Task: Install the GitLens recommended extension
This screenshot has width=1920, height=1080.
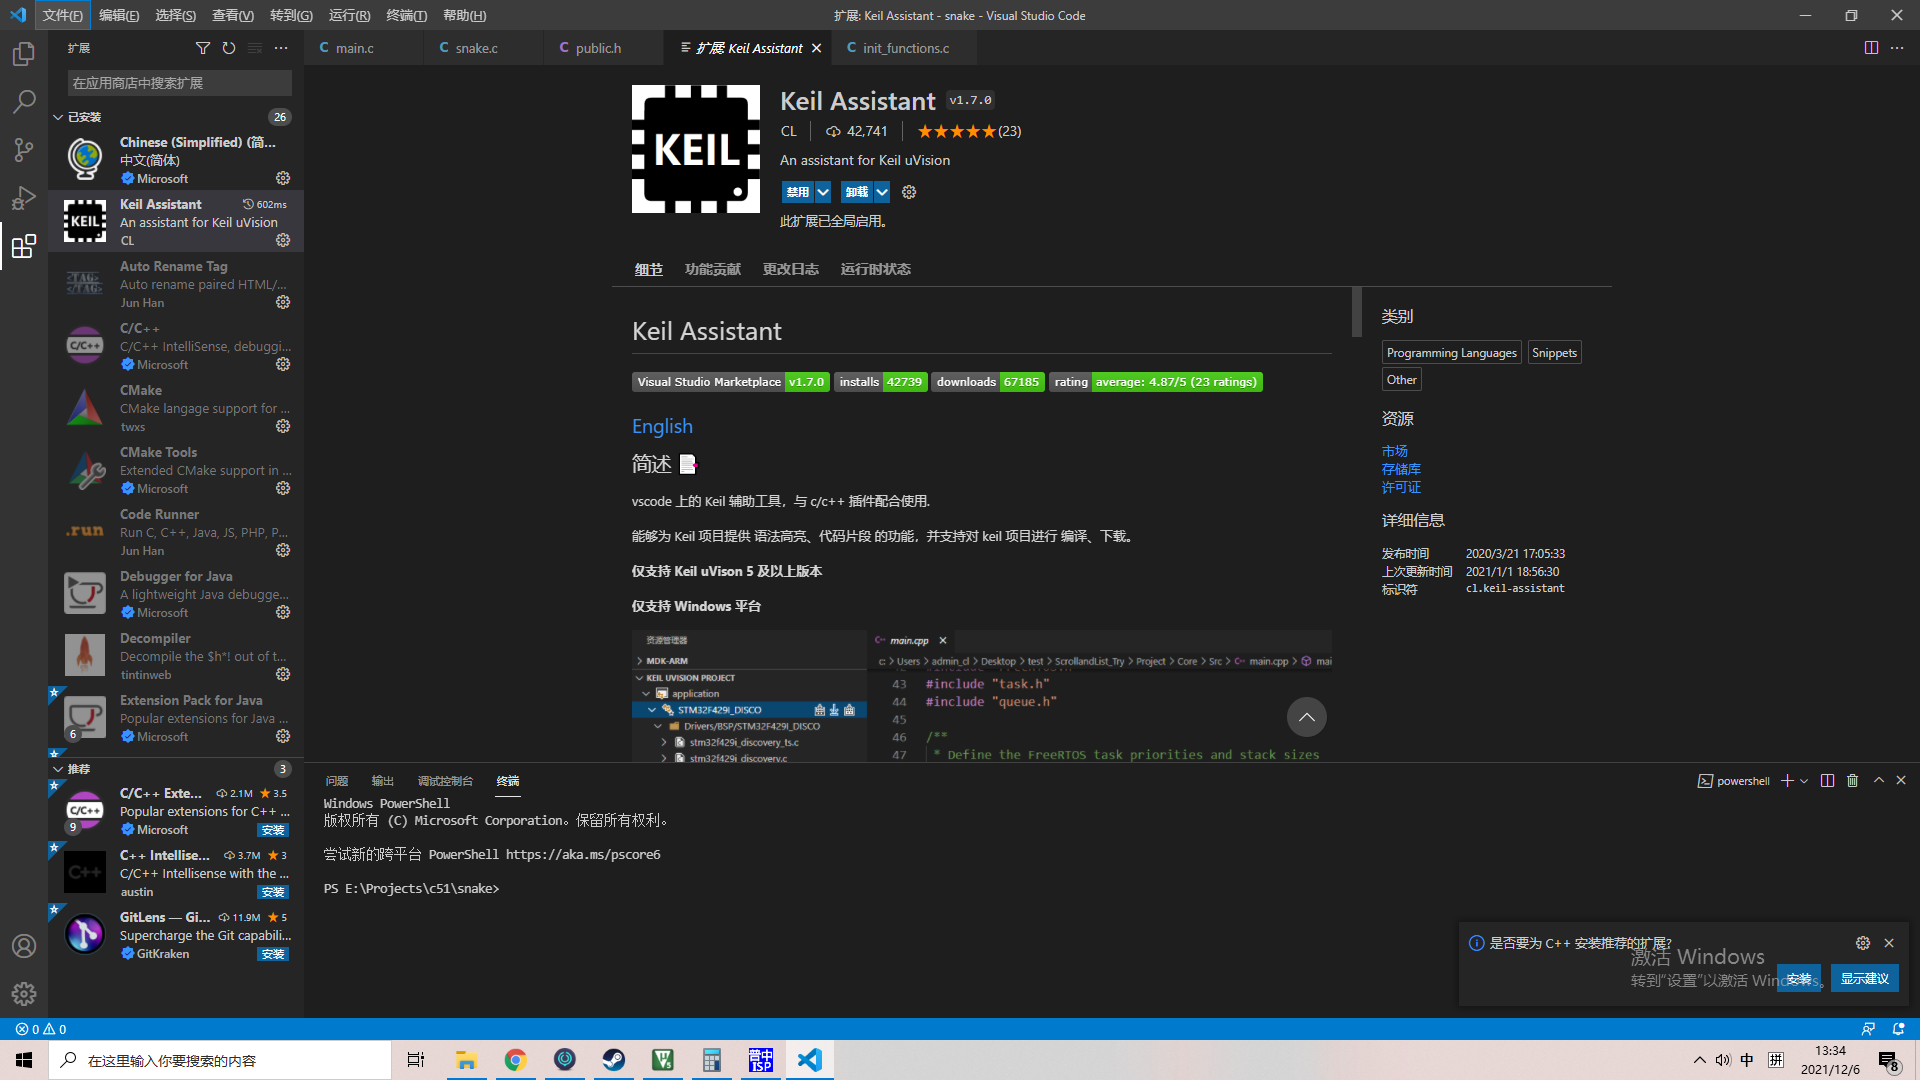Action: pos(273,954)
